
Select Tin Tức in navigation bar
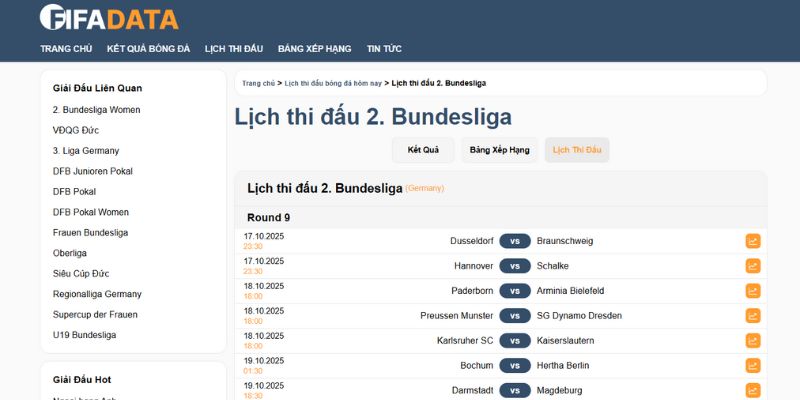pos(384,49)
